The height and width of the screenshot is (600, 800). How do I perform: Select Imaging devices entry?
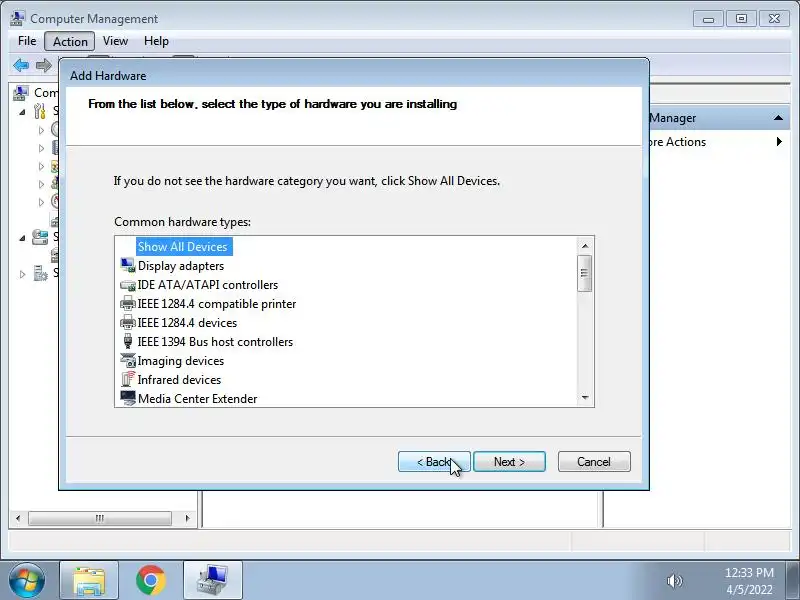(x=181, y=361)
